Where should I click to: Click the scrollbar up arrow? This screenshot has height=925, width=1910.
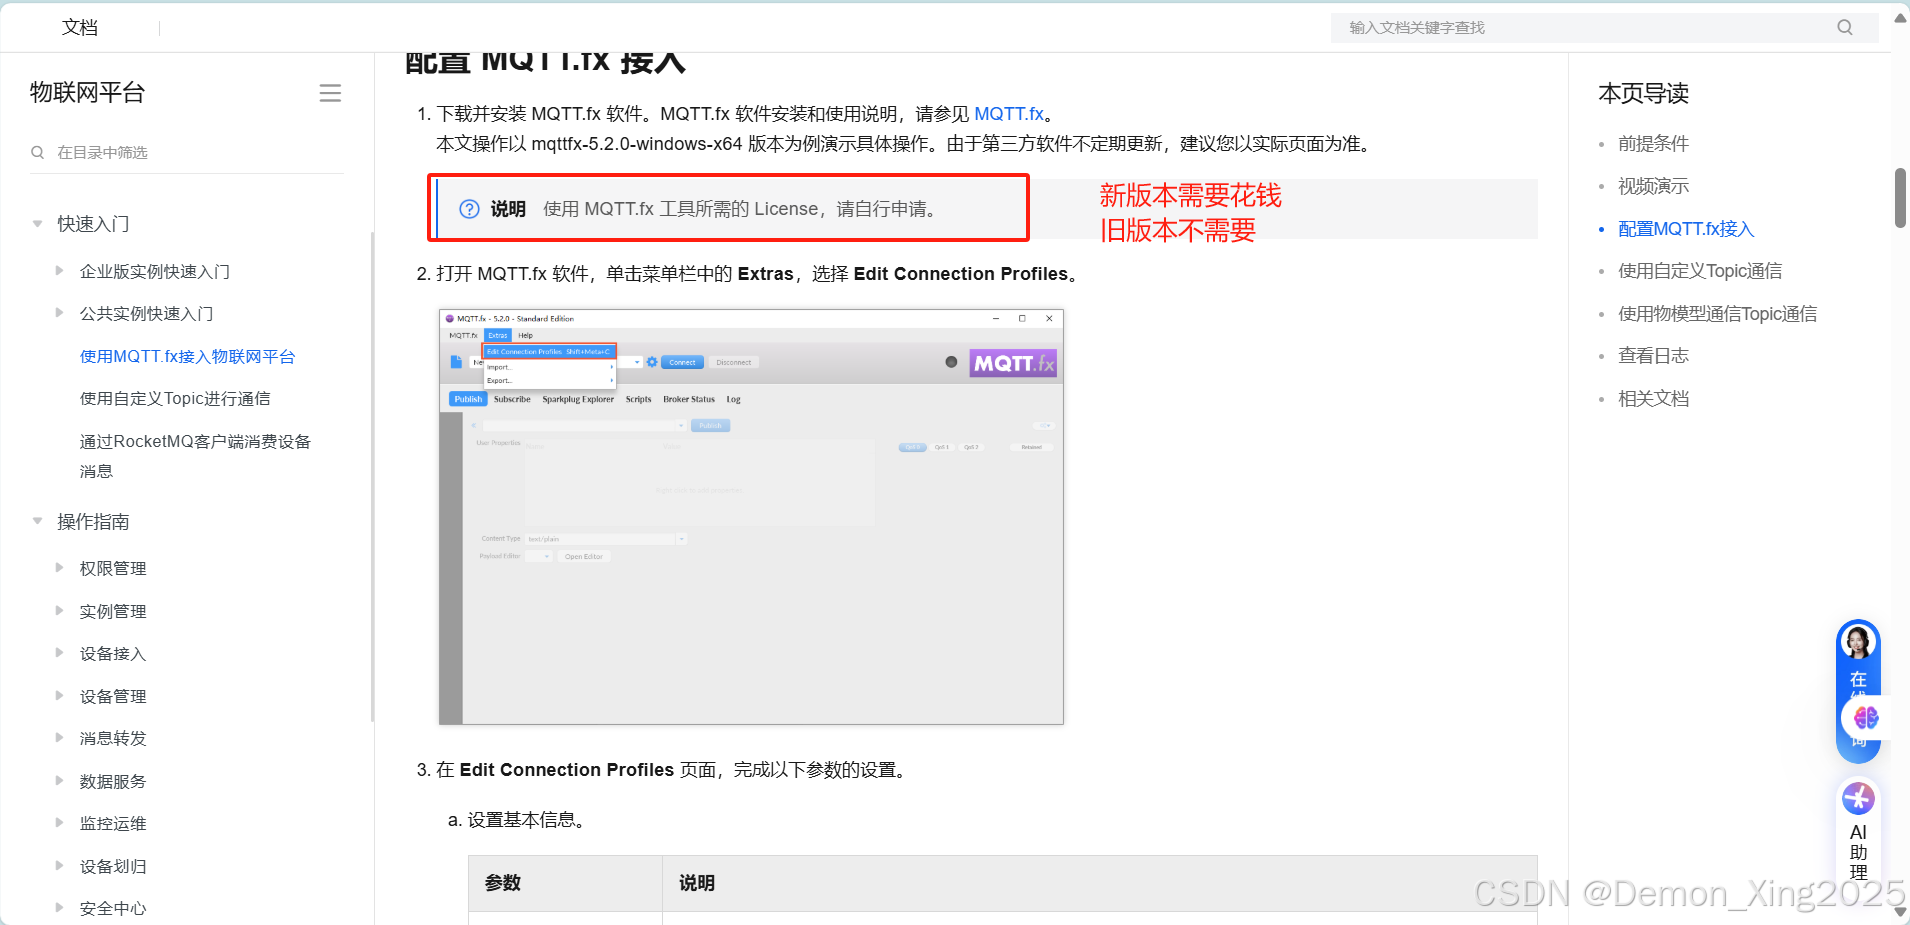point(1900,17)
